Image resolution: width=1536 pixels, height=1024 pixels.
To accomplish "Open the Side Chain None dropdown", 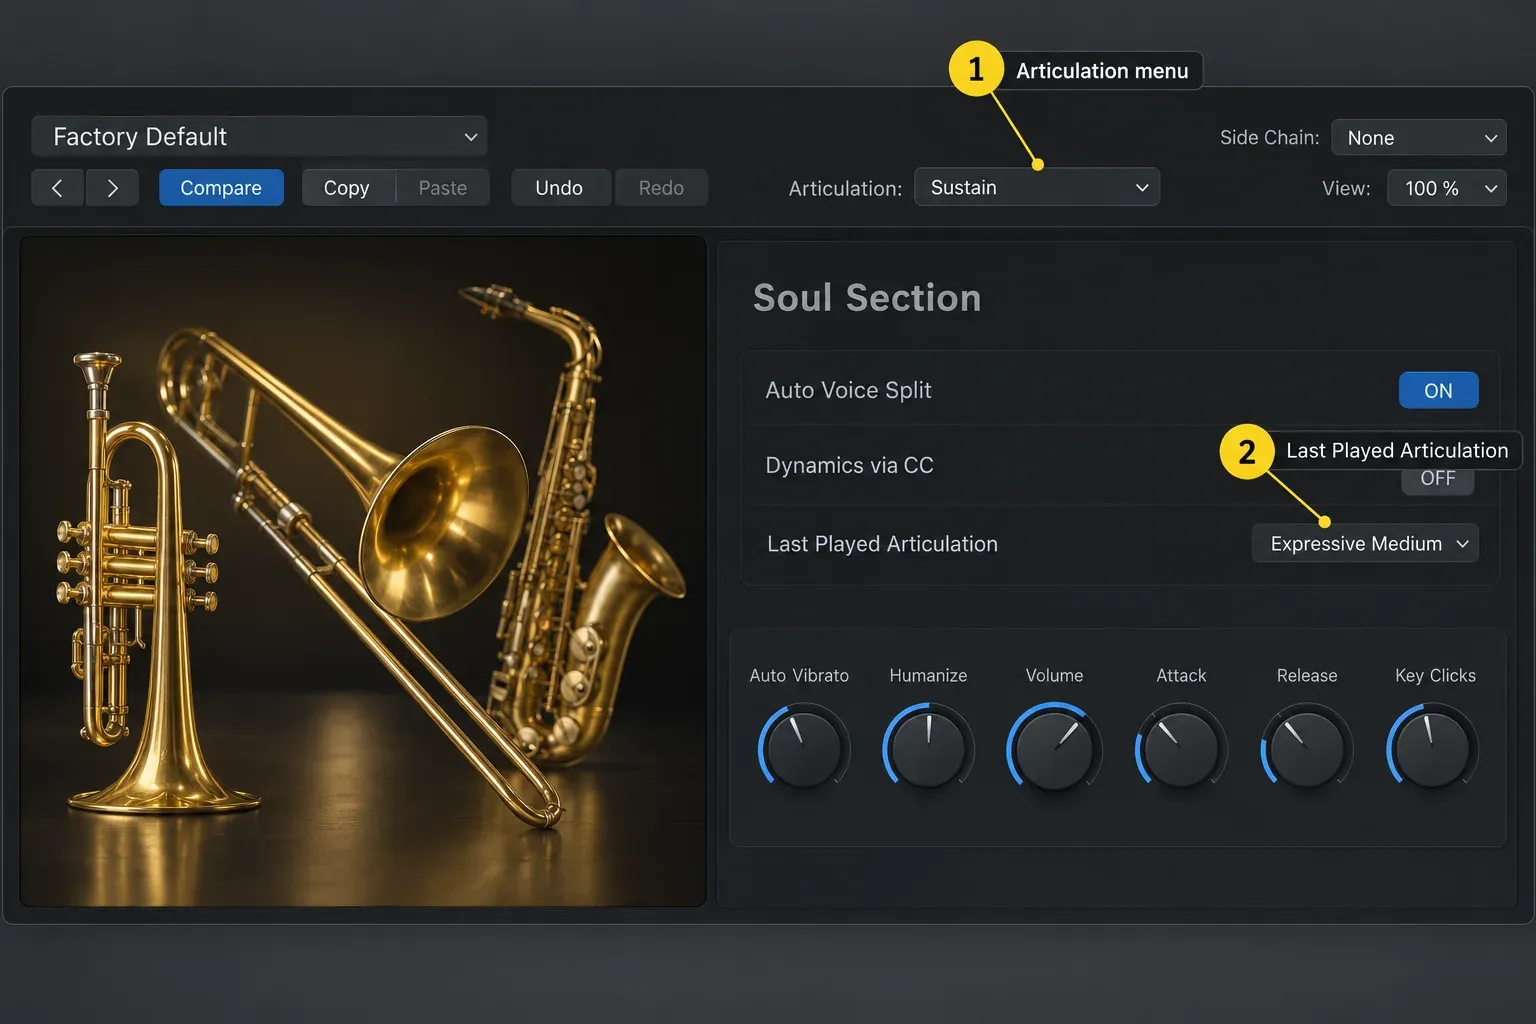I will (x=1419, y=138).
